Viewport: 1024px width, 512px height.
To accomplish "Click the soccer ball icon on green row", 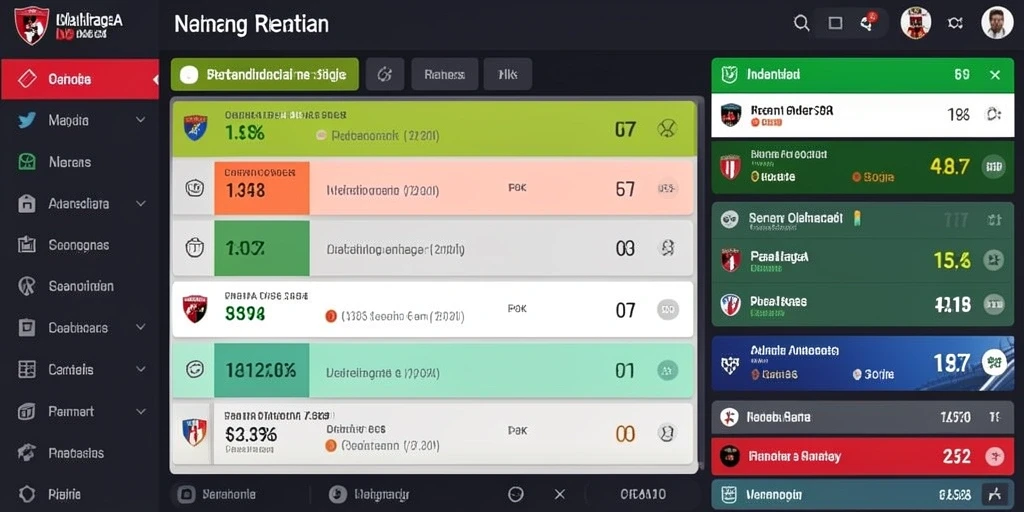I will tap(667, 129).
